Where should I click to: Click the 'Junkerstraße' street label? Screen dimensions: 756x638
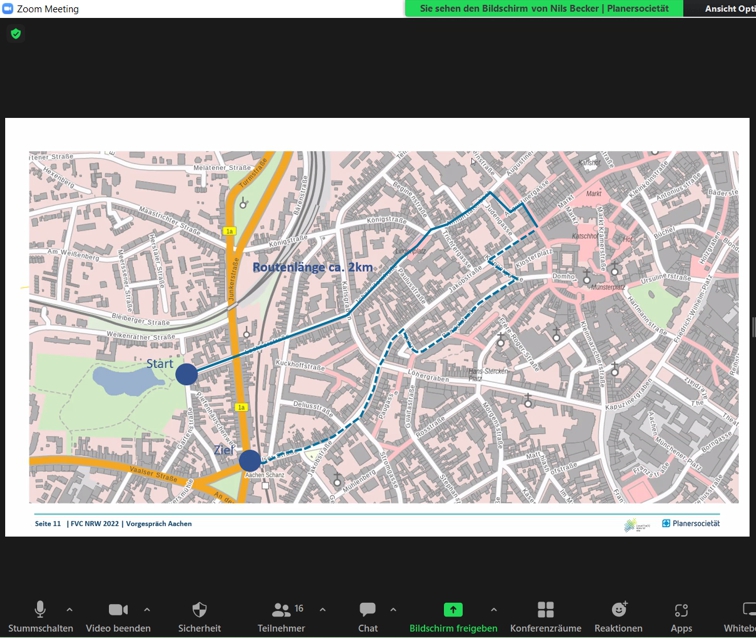point(233,281)
